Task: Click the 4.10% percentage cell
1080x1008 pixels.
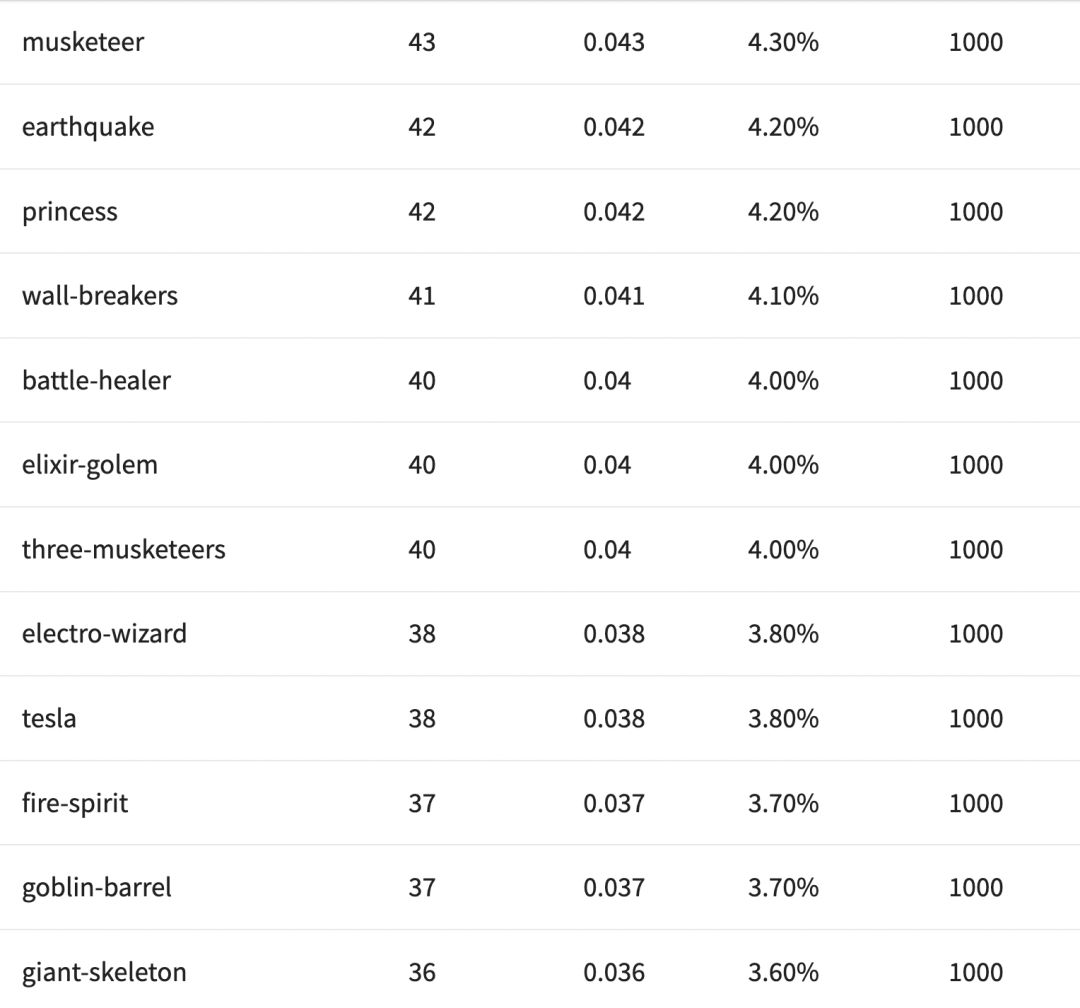Action: 783,296
